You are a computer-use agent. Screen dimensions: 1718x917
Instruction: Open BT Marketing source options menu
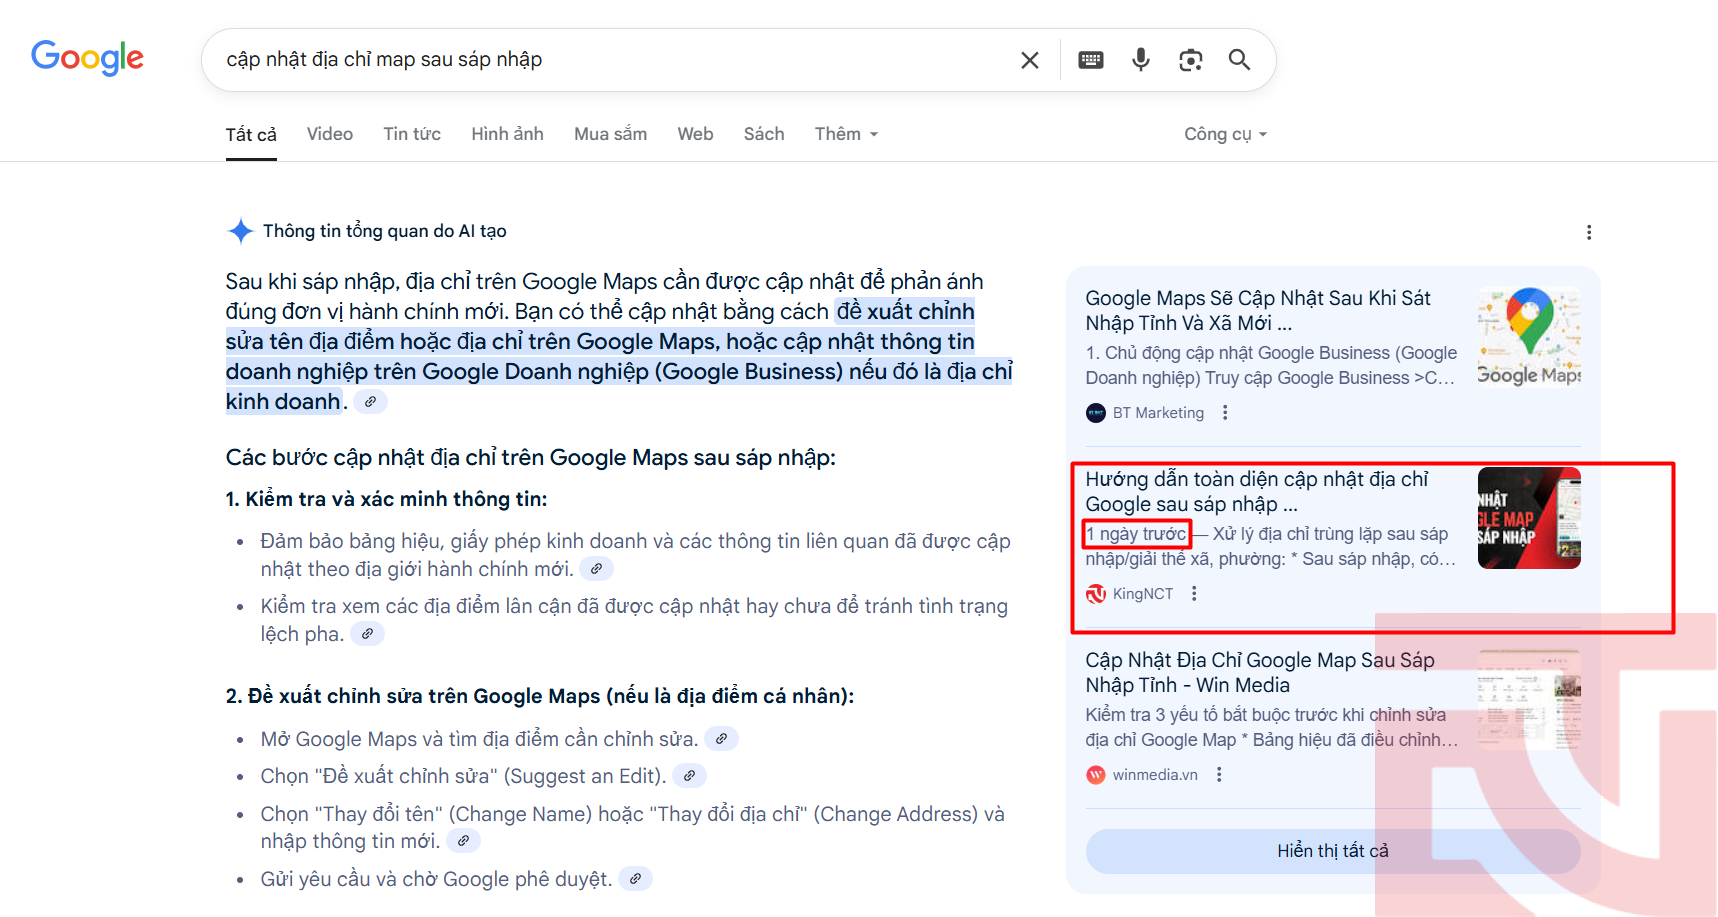[1225, 413]
